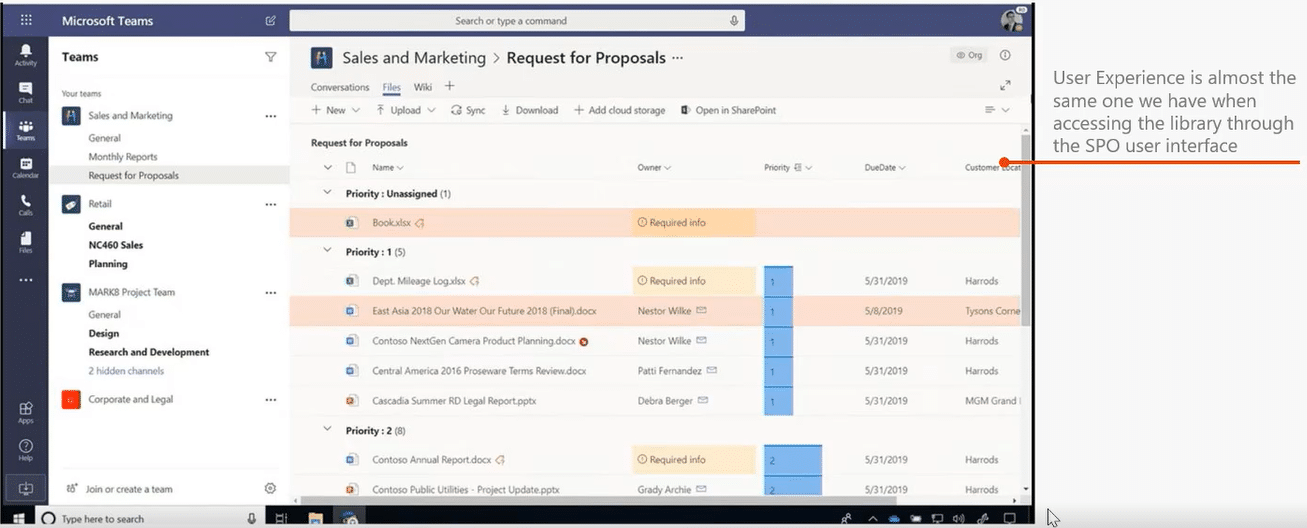This screenshot has width=1307, height=528.
Task: Open the app launcher waffle icon
Action: pyautogui.click(x=25, y=20)
